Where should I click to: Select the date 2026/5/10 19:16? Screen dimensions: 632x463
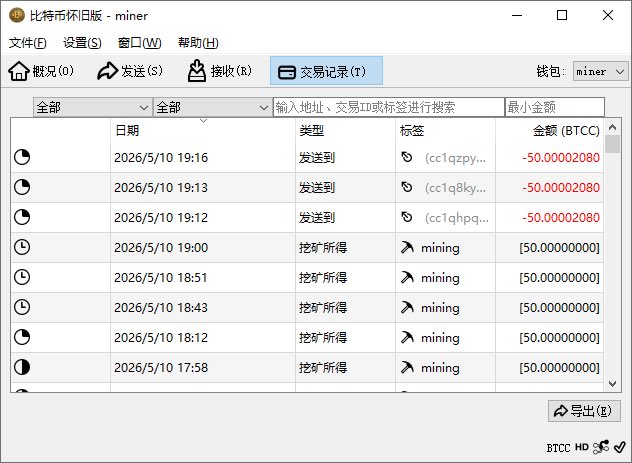(161, 158)
